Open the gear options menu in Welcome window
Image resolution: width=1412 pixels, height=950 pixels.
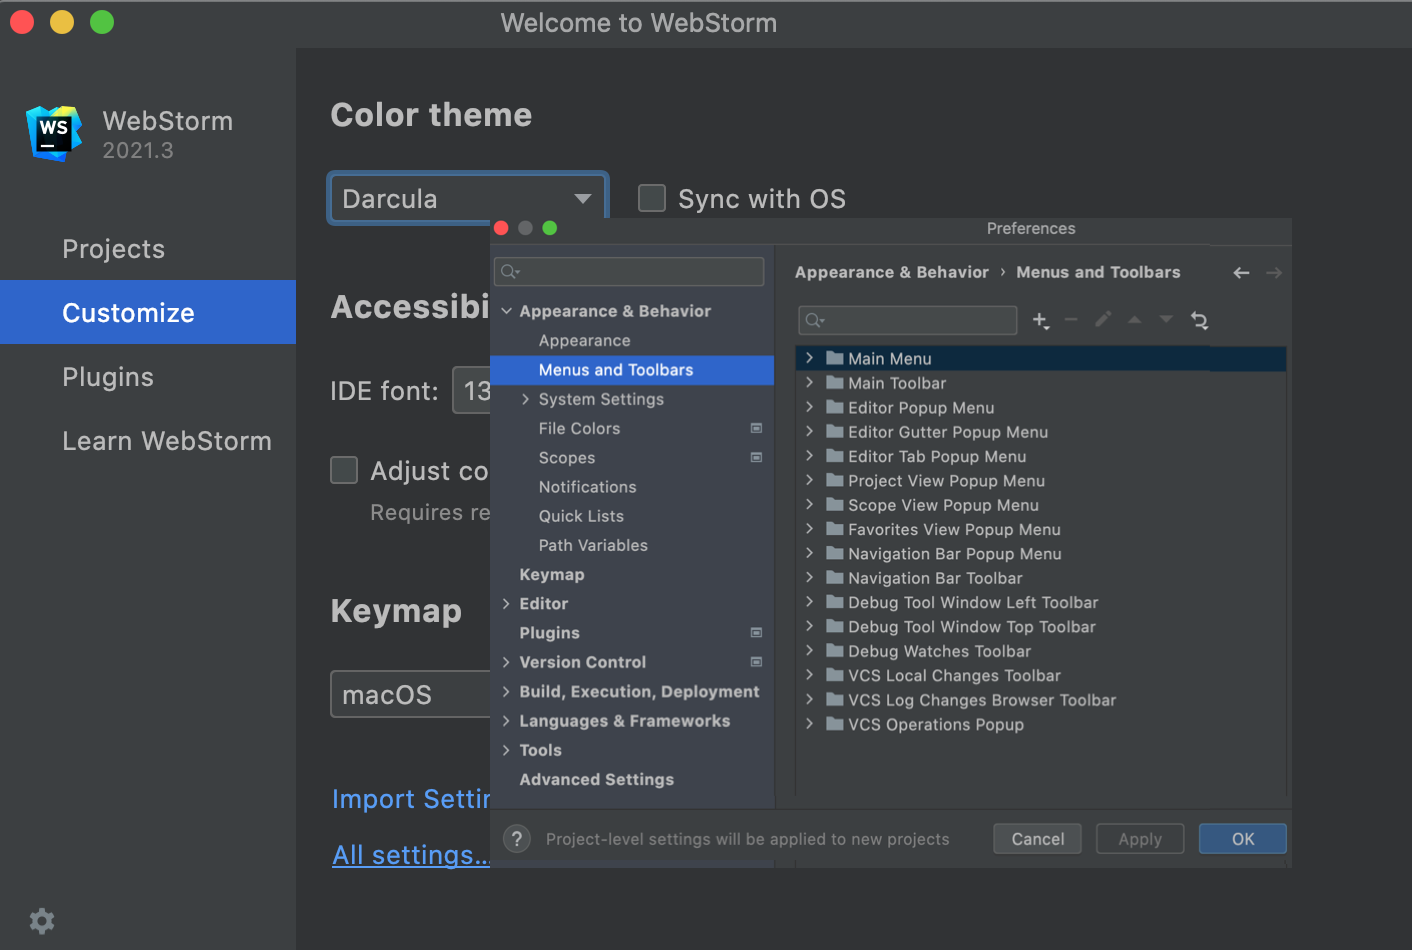[42, 921]
